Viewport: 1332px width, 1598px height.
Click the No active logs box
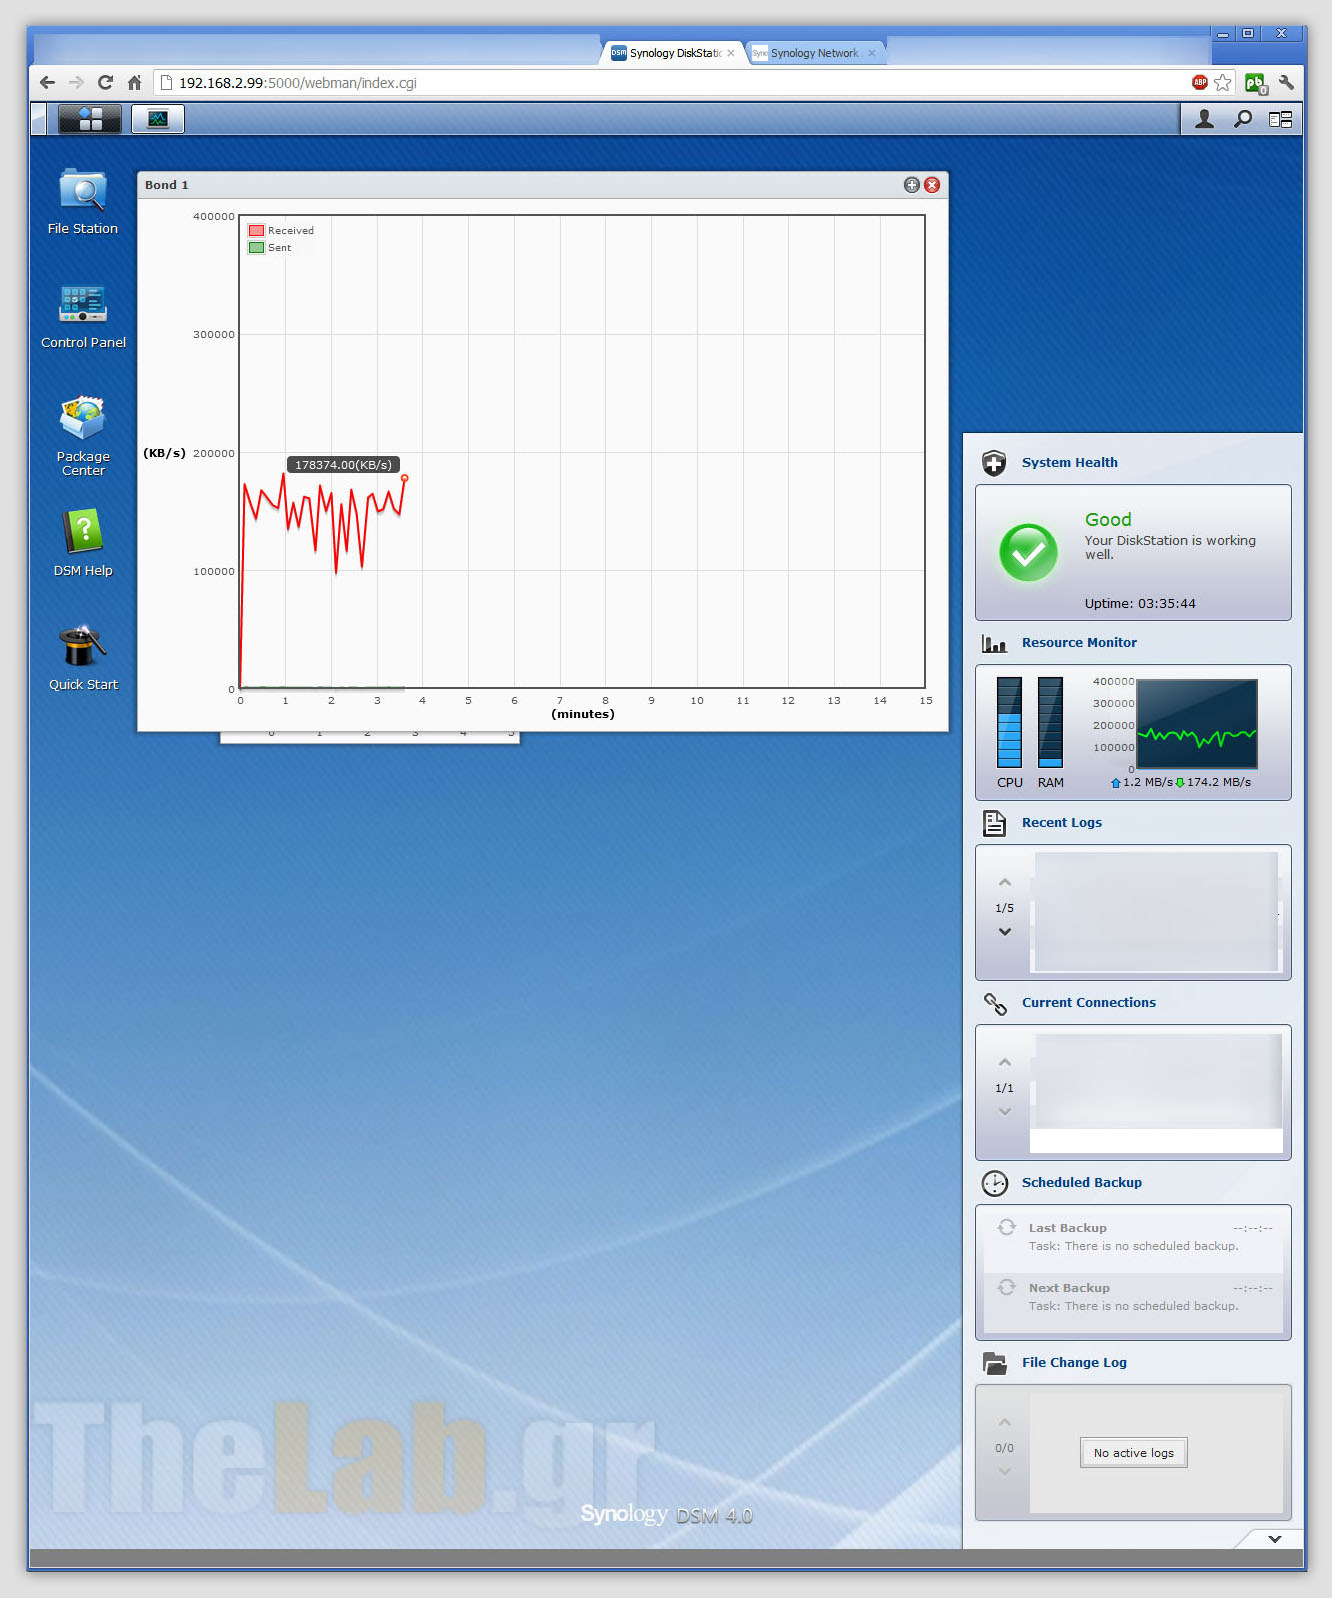[x=1134, y=1453]
